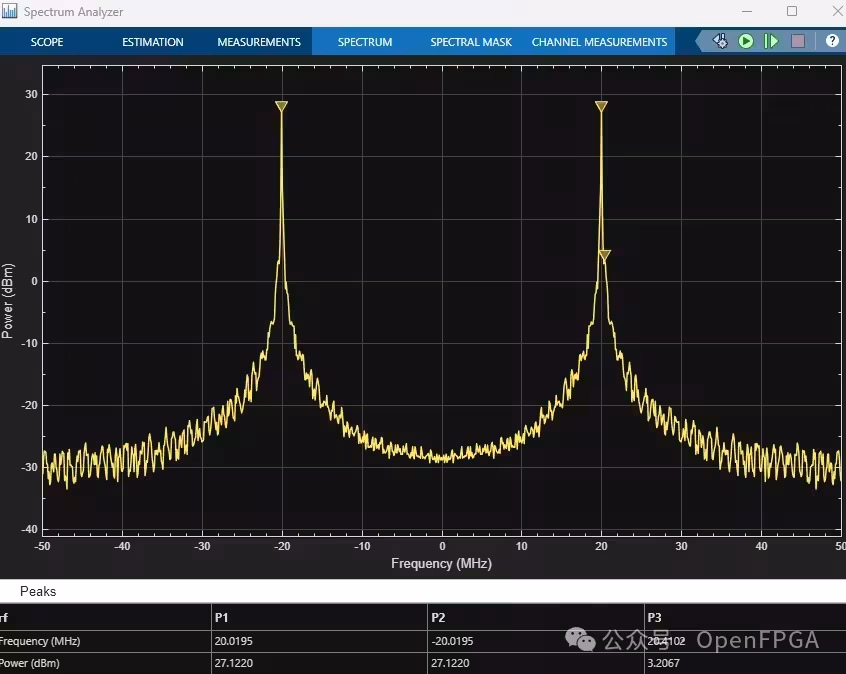Viewport: 846px width, 674px height.
Task: Click the peak marker at -20 MHz
Action: click(x=281, y=106)
